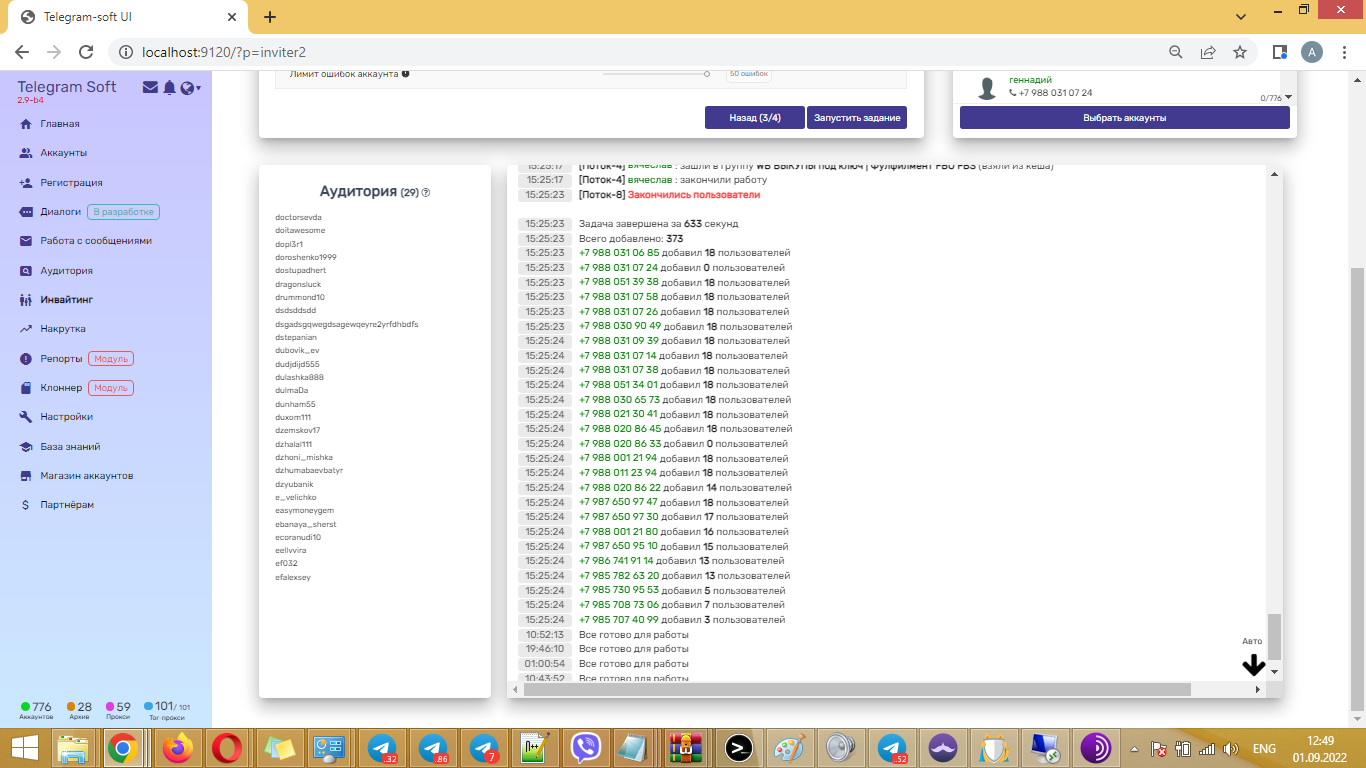Click the book icon next to База знаний
Image resolution: width=1366 pixels, height=768 pixels.
tap(26, 447)
